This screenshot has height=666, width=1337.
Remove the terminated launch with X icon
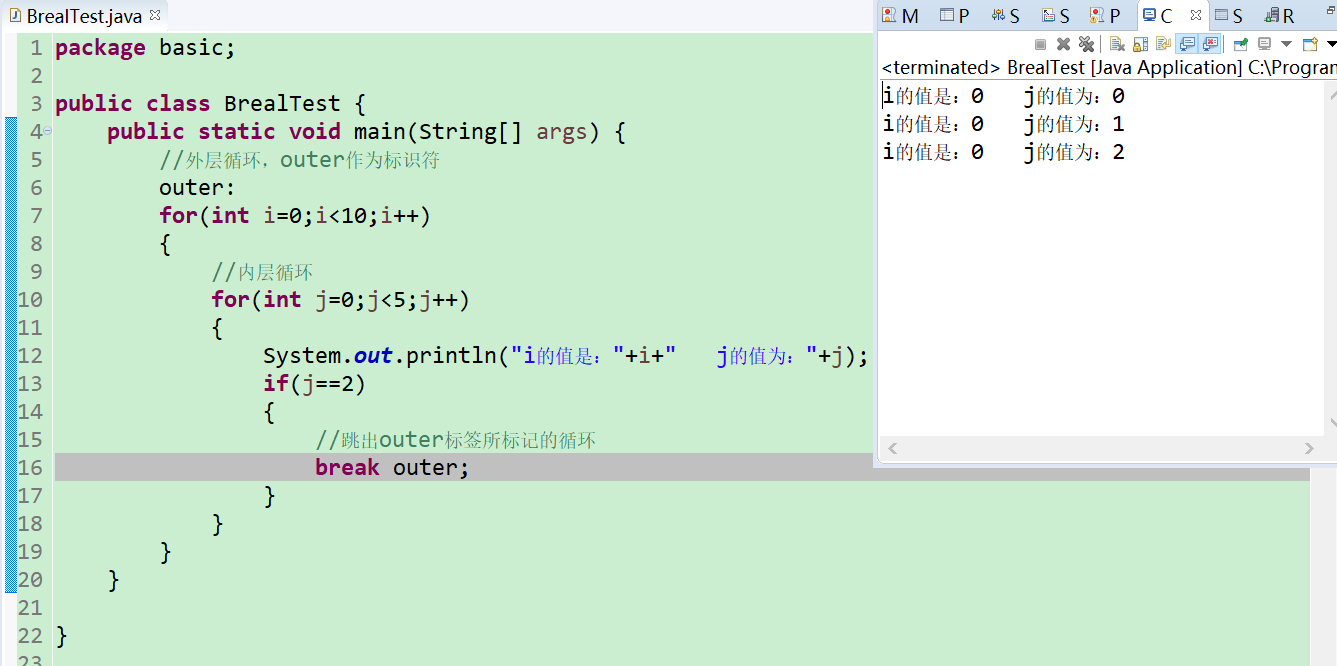click(1063, 44)
